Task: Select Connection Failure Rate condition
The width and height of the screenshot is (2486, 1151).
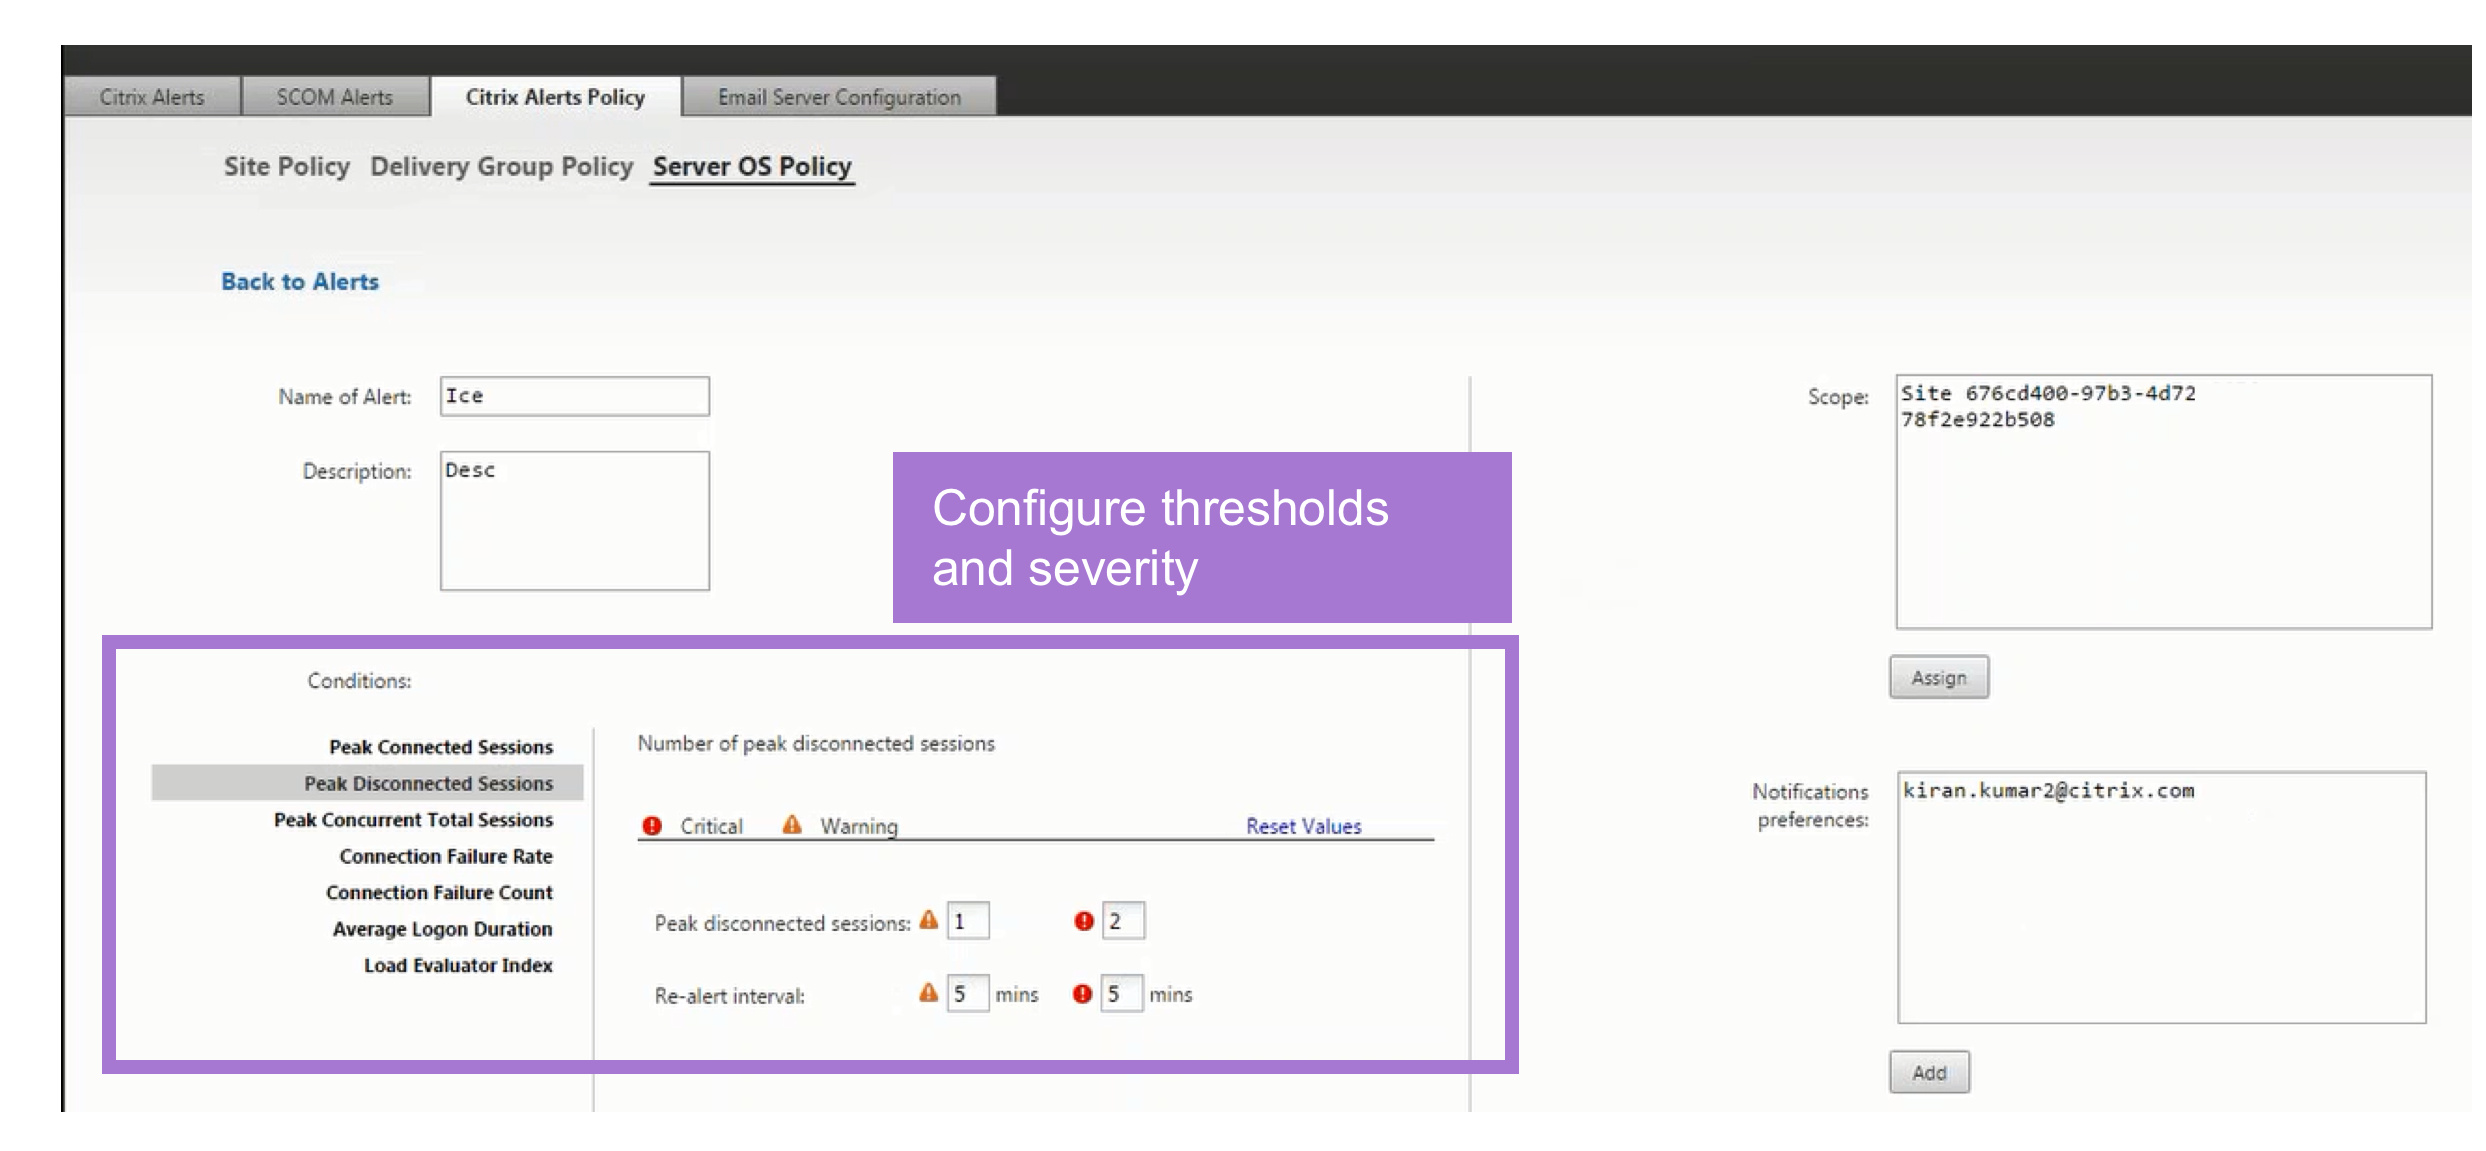Action: pyautogui.click(x=446, y=856)
